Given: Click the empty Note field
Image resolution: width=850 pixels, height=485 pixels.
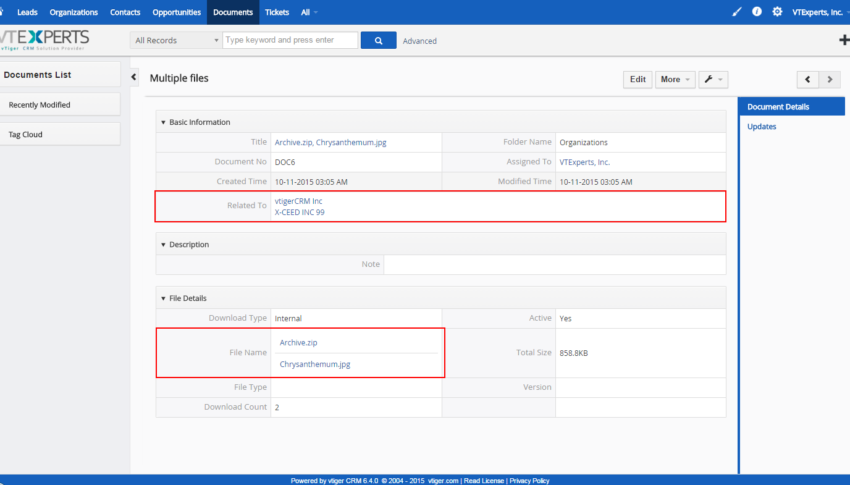Looking at the screenshot, I should (x=555, y=264).
